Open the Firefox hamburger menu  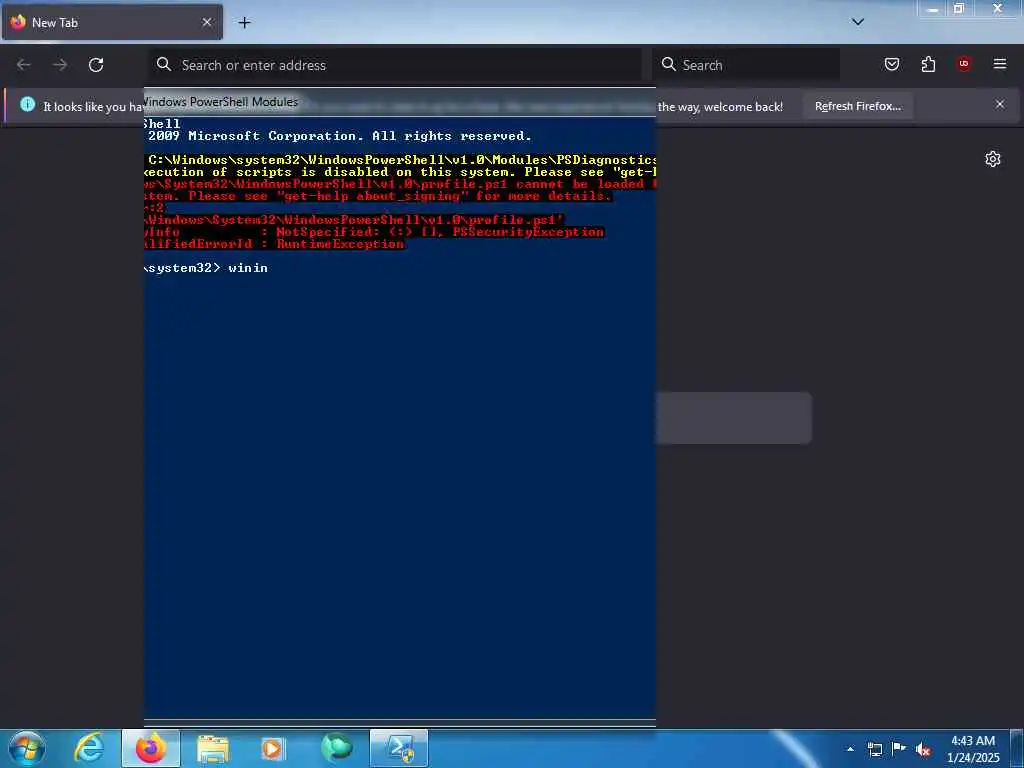pyautogui.click(x=1000, y=64)
